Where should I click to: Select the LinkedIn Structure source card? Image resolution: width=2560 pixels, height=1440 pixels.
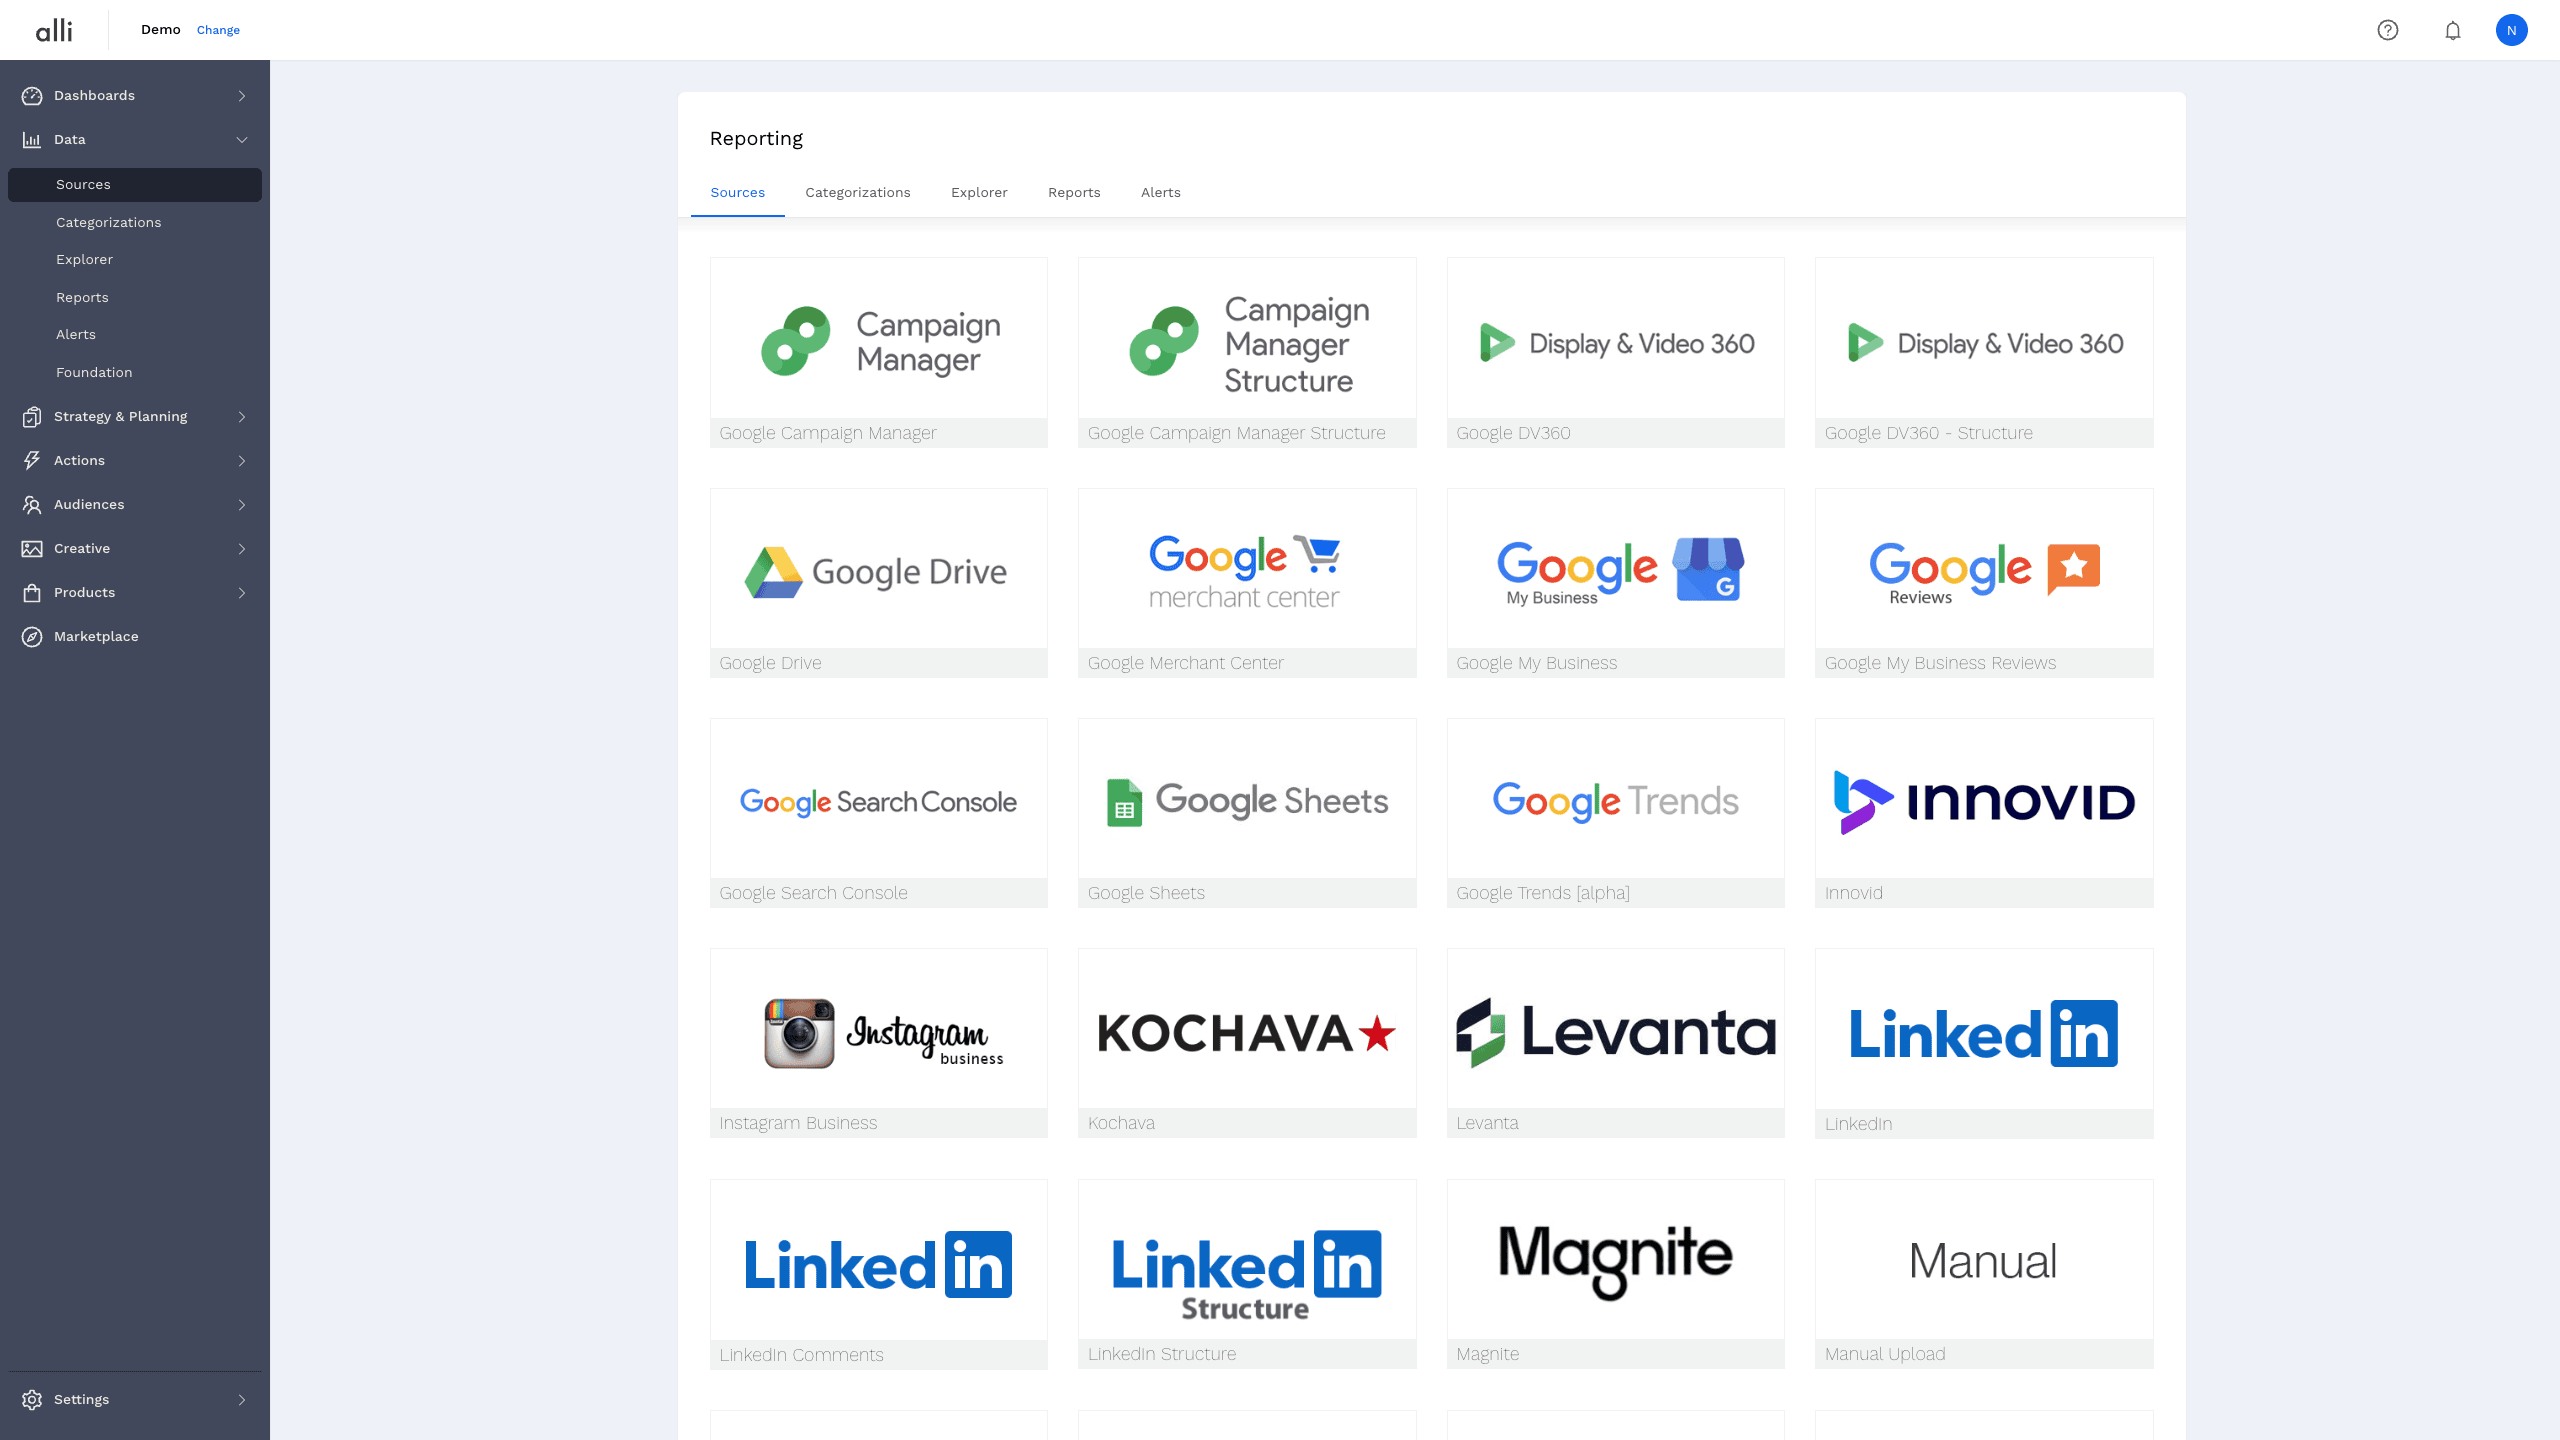(x=1247, y=1274)
